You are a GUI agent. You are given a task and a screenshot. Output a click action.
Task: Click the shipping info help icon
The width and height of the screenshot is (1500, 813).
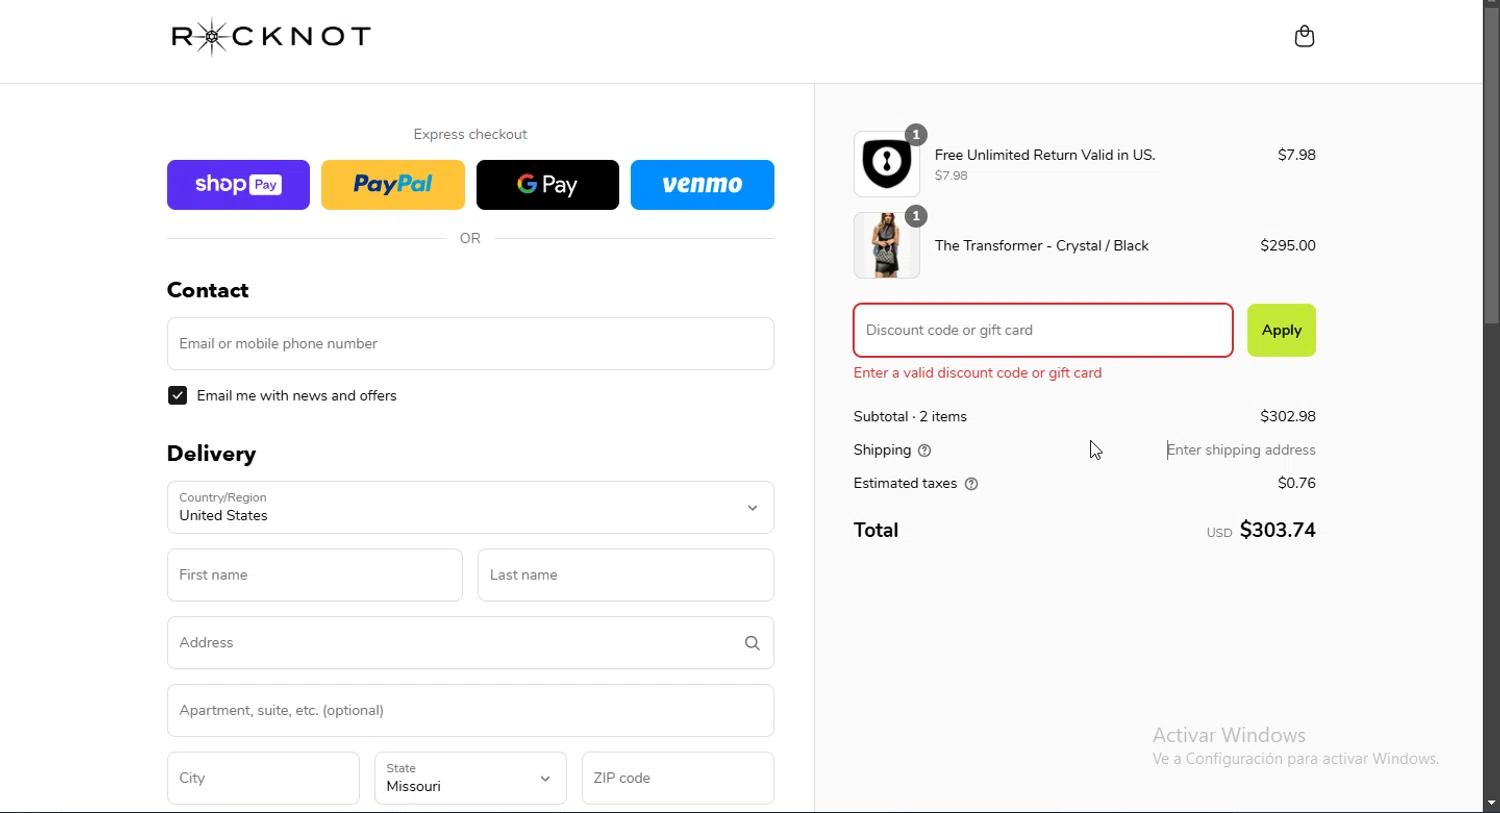point(925,451)
